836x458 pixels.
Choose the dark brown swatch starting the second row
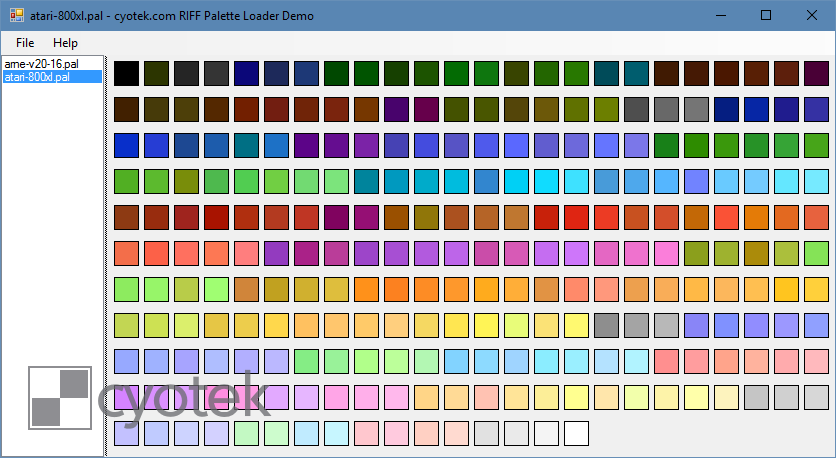pos(126,109)
